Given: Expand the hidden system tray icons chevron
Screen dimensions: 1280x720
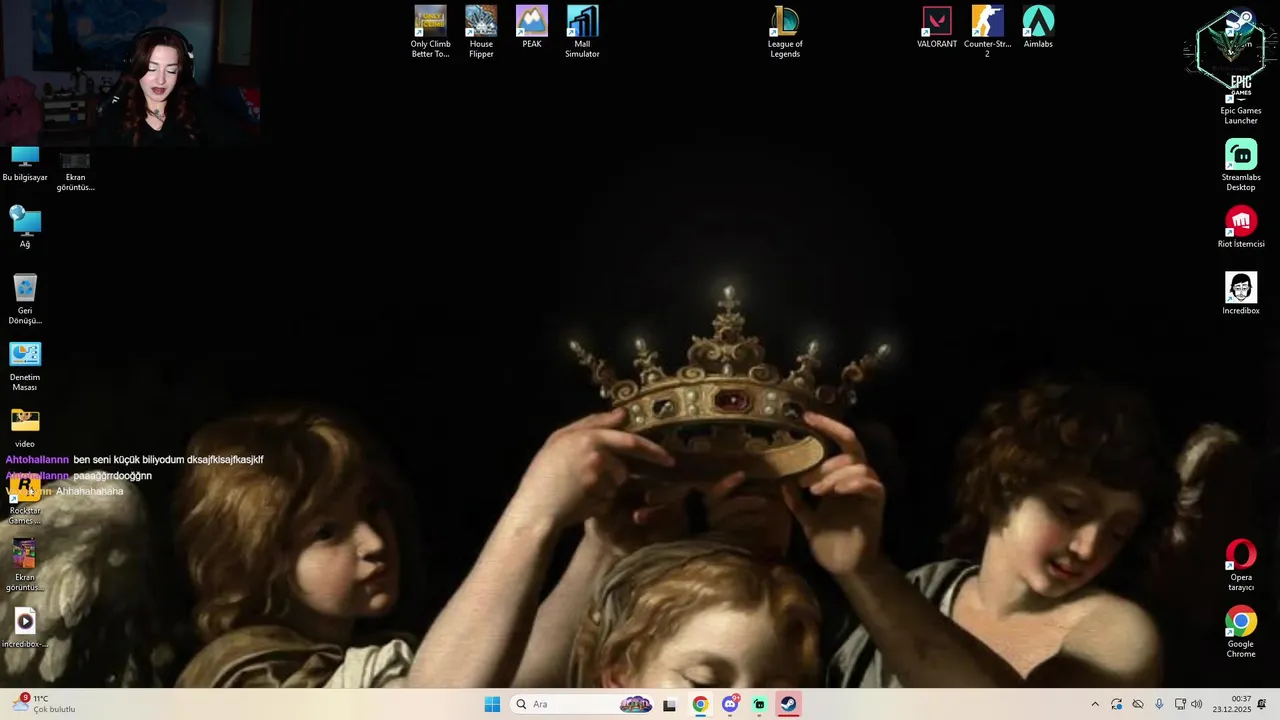Looking at the screenshot, I should point(1095,704).
